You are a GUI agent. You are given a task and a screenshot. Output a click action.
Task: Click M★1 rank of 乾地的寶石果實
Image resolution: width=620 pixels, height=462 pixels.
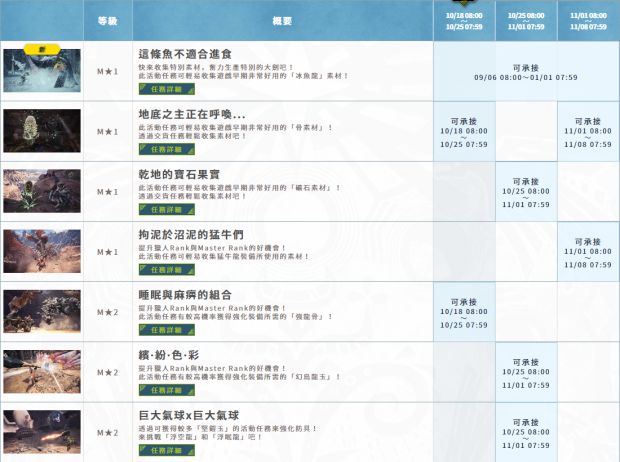pos(108,192)
